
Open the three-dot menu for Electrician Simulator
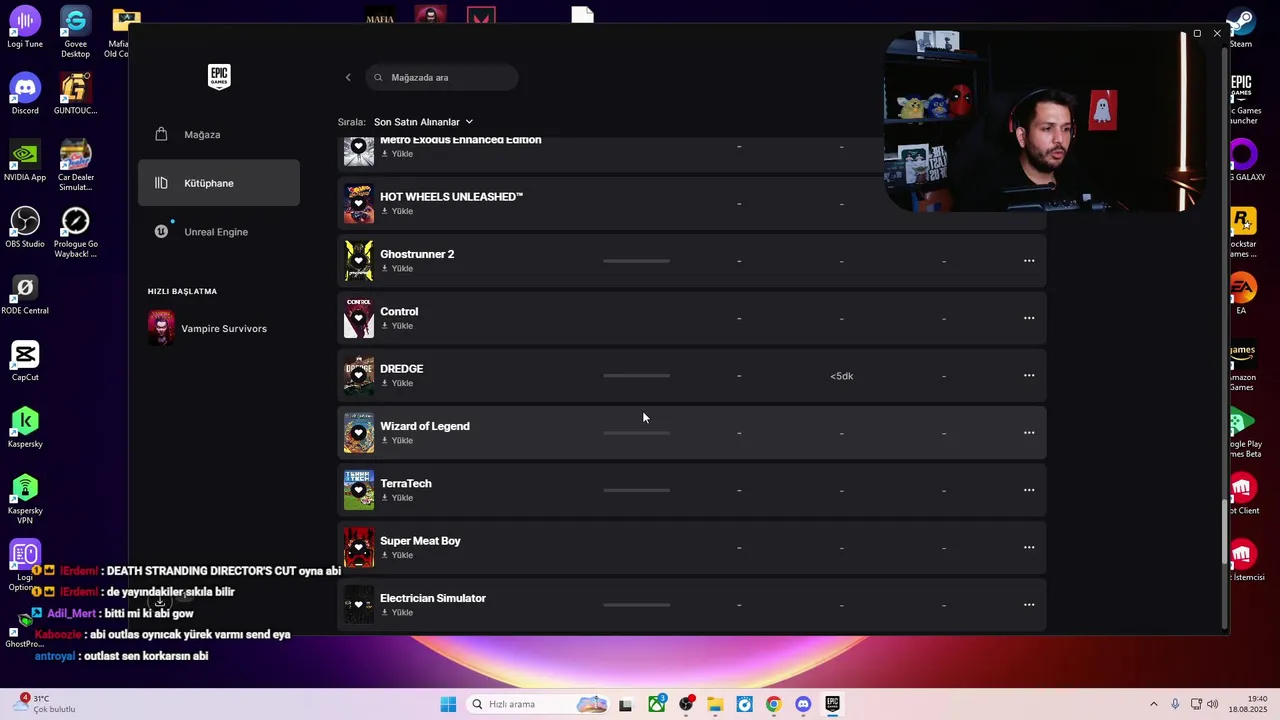pyautogui.click(x=1029, y=605)
